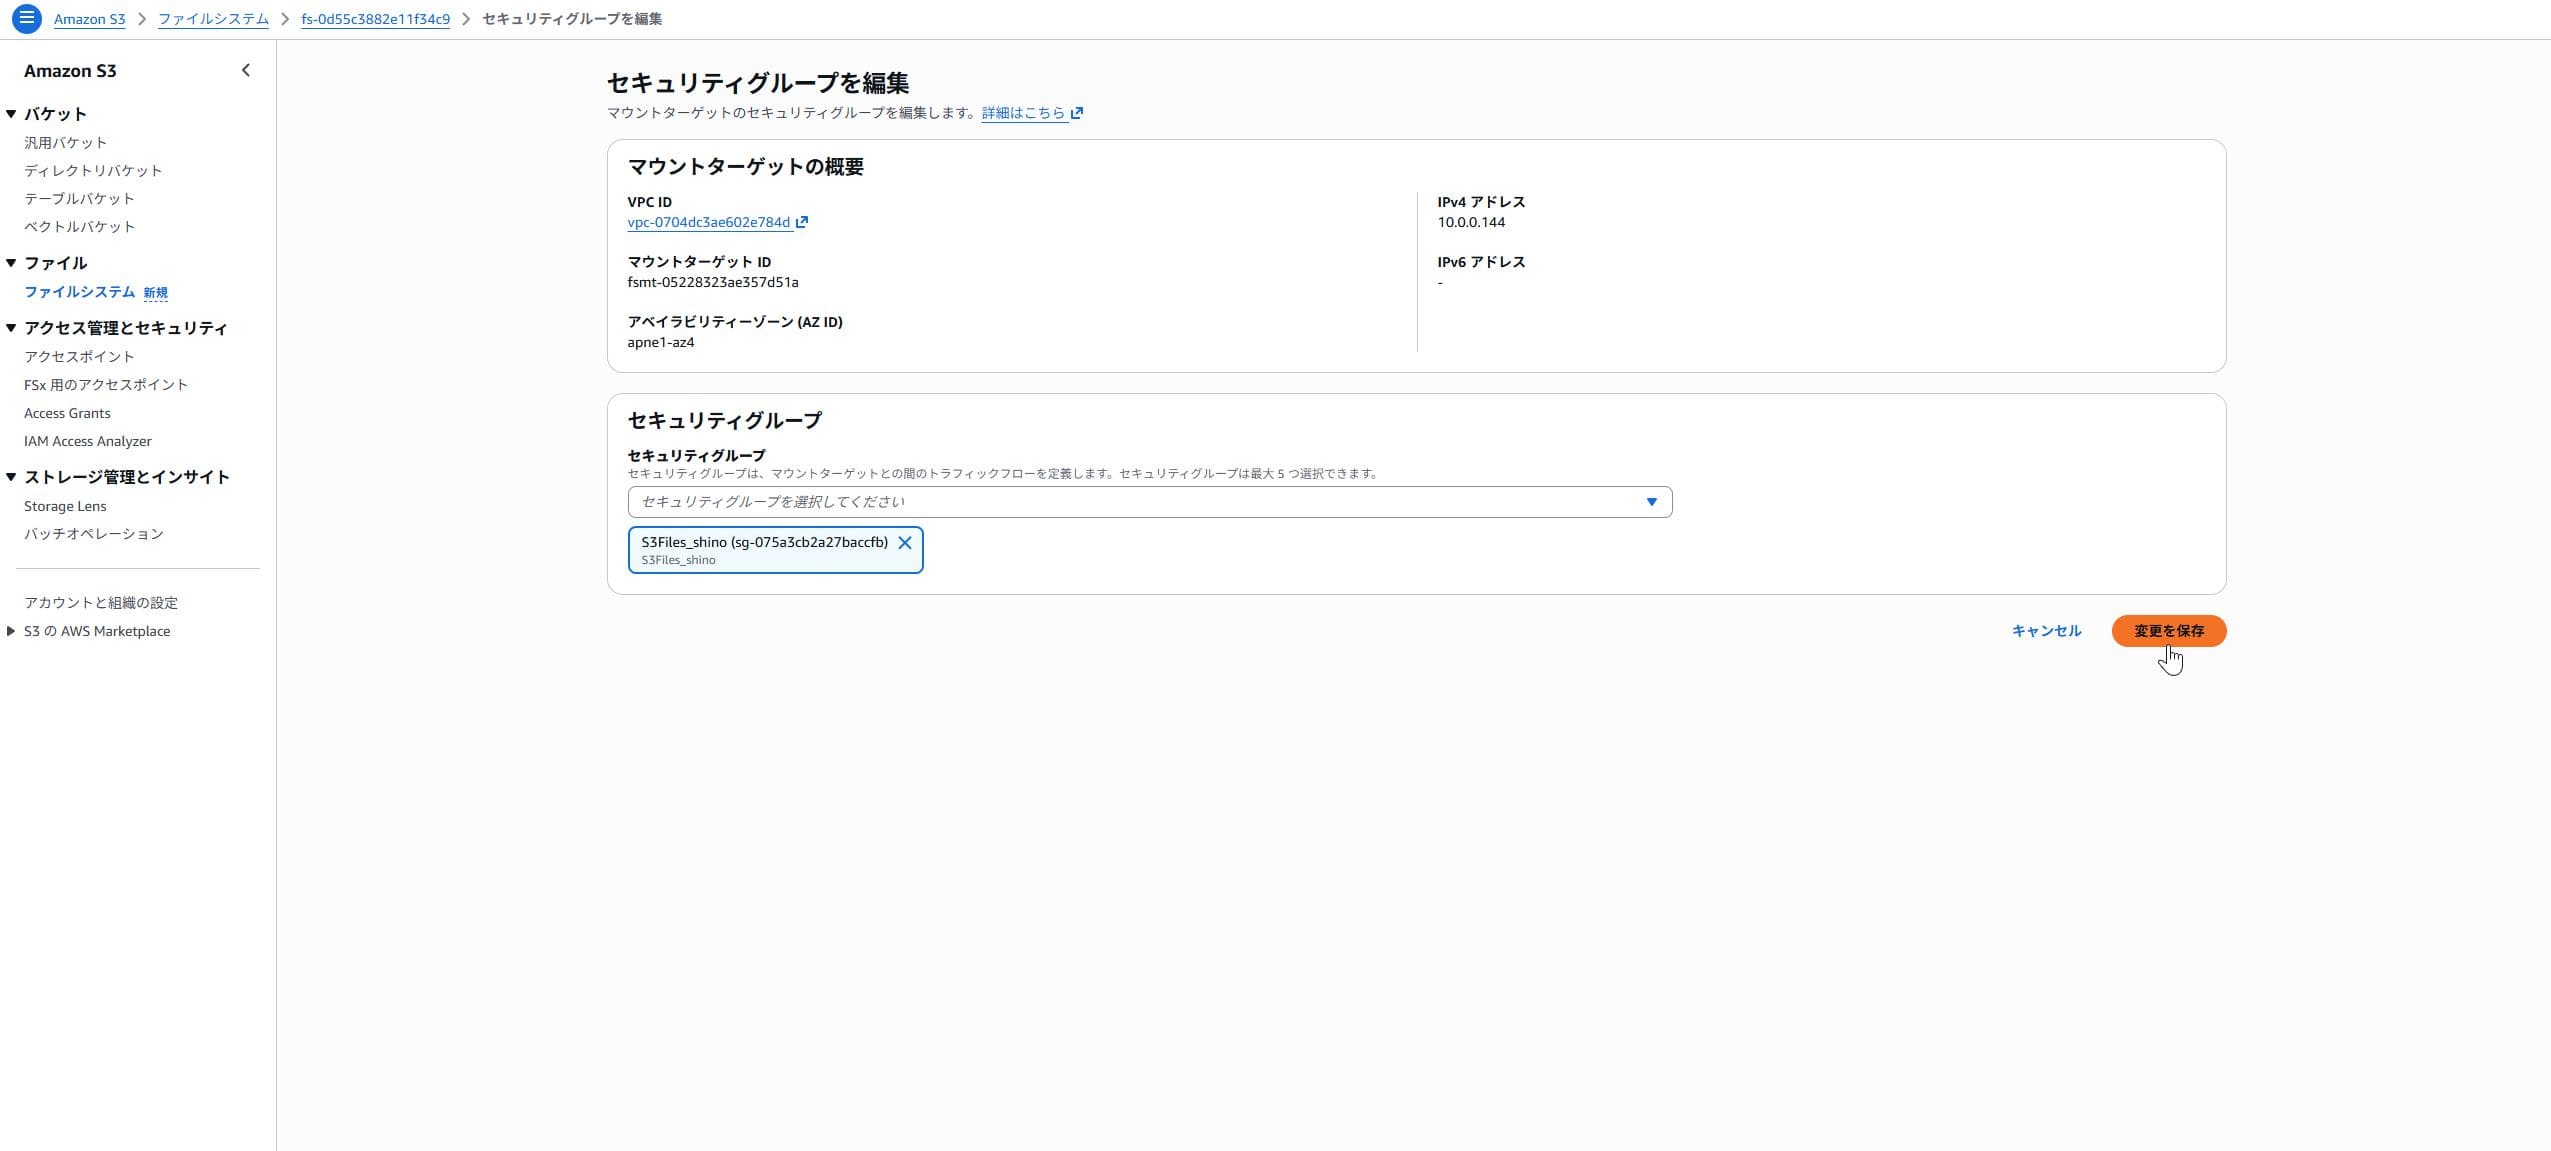This screenshot has width=2551, height=1151.
Task: Collapse the Amazon S3 sidebar with the chevron
Action: (246, 69)
